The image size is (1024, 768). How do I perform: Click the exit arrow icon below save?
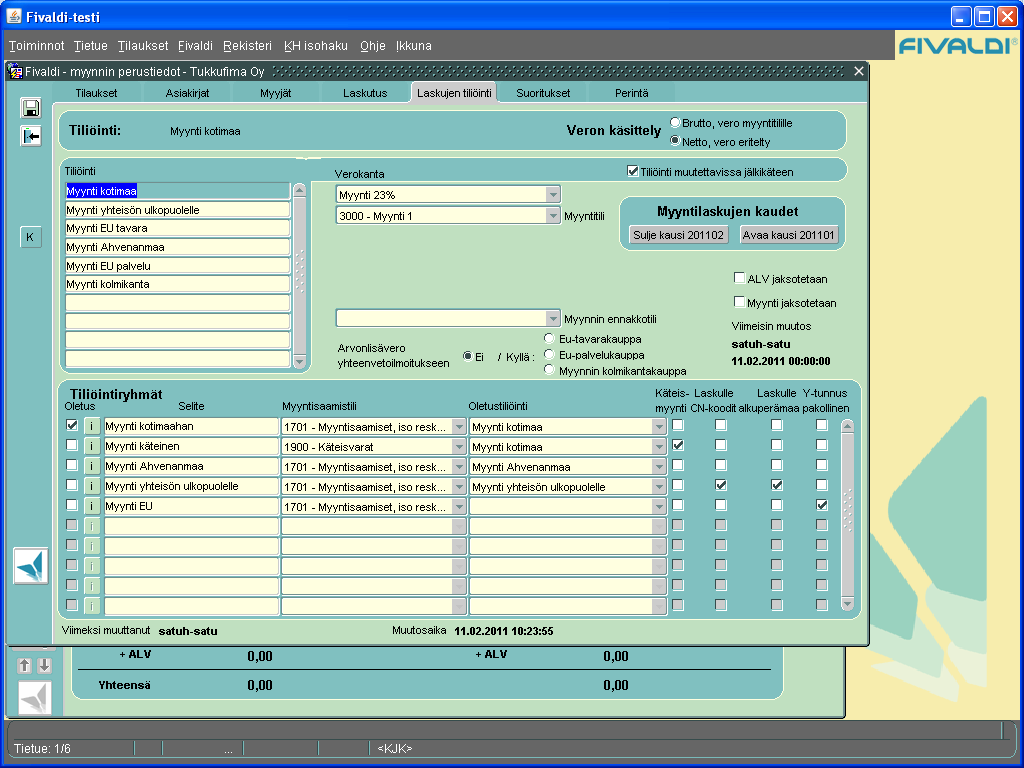coord(31,136)
